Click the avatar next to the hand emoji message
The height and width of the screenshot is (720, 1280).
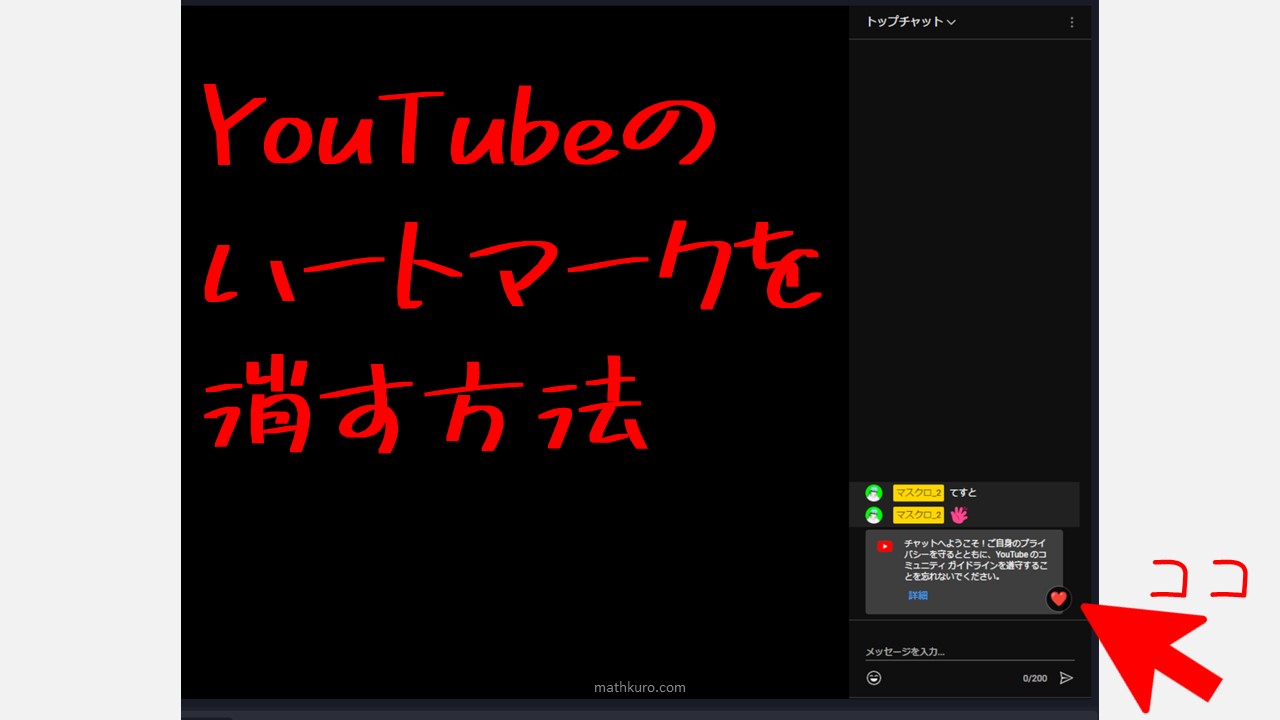click(873, 514)
